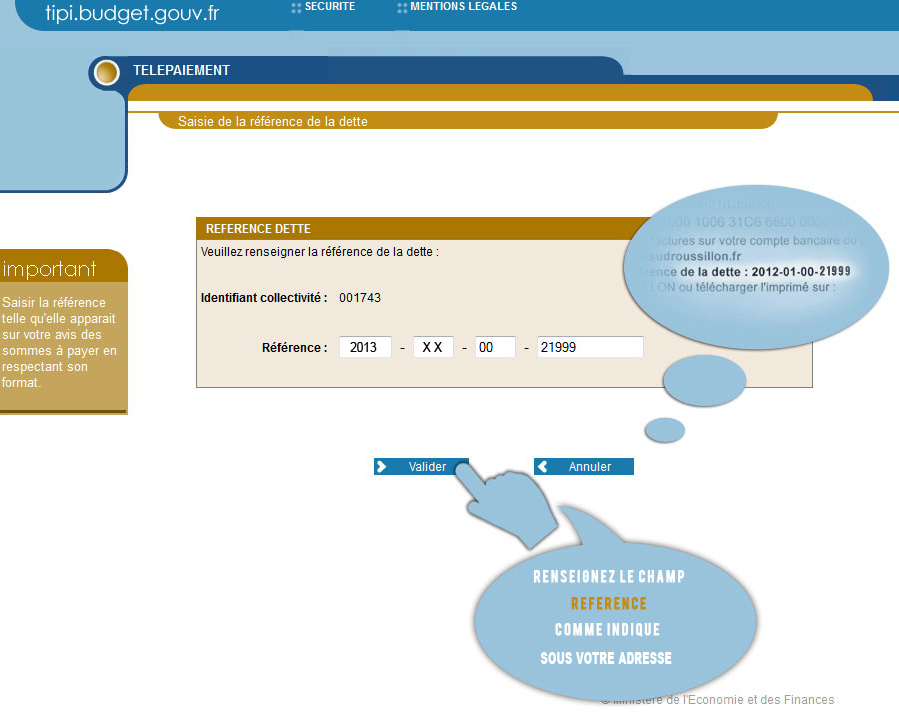
Task: Open the SECURITE menu item
Action: click(329, 7)
